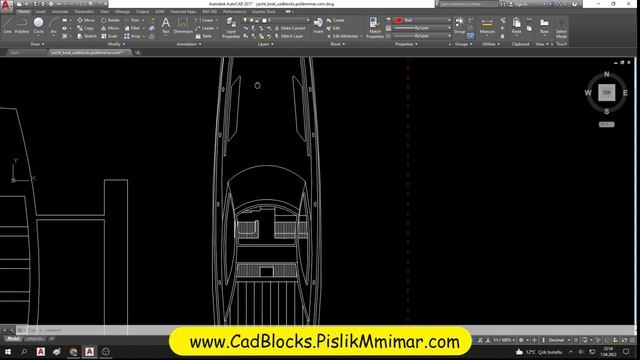Open the AutoCAD application menu logo
This screenshot has height=360, width=640.
6,6
